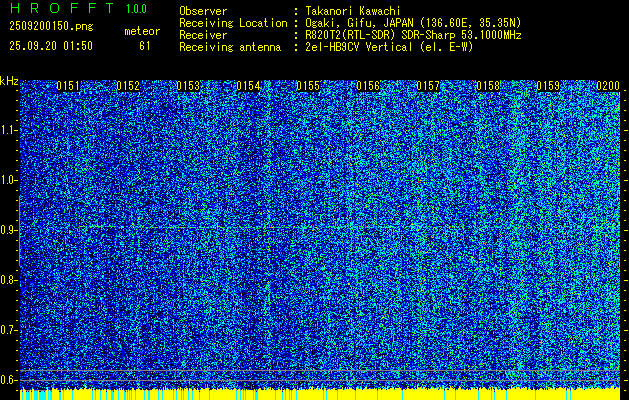Click the HROFFT 1.0.0 title text
Screen dimensions: 629x400
78,8
